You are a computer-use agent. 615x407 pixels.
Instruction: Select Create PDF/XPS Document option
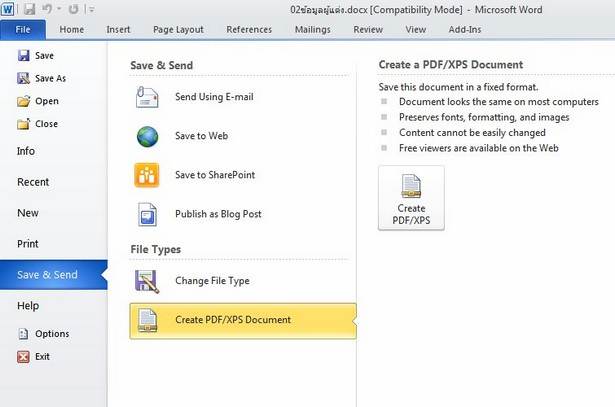pyautogui.click(x=243, y=320)
